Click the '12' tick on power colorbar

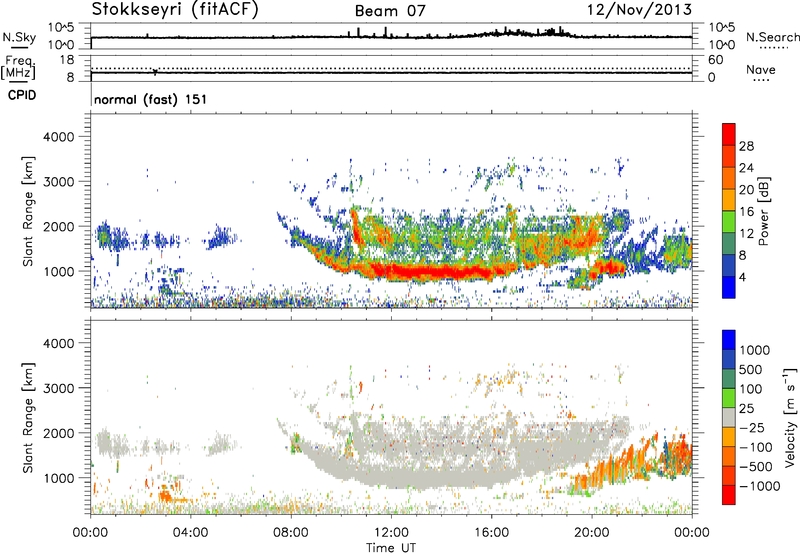(x=746, y=234)
